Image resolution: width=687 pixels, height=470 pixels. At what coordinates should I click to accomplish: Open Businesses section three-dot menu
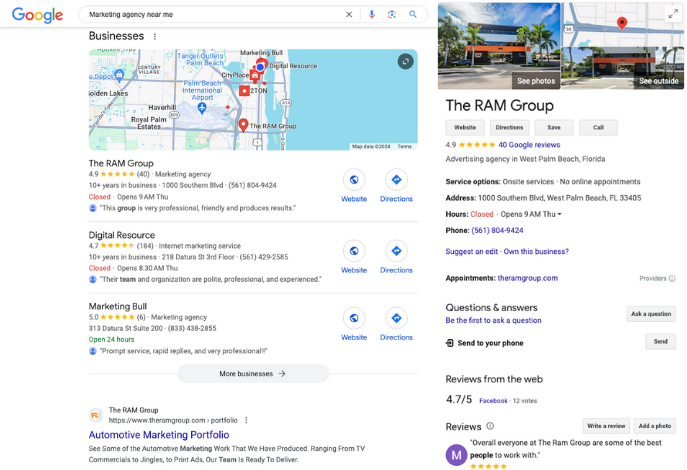[154, 37]
